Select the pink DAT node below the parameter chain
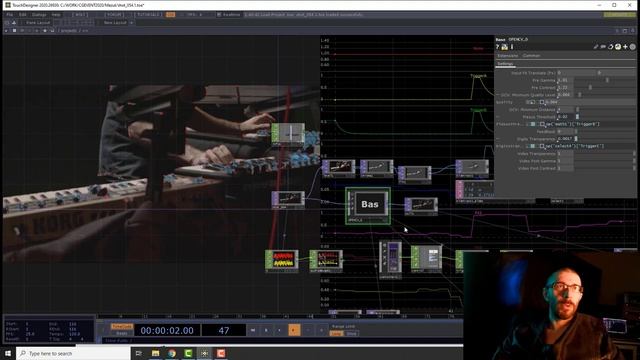The image size is (640, 360). [474, 190]
